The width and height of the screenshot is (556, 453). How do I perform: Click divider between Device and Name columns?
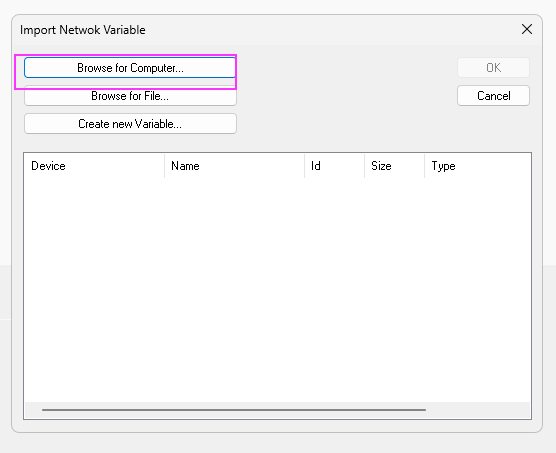click(165, 166)
